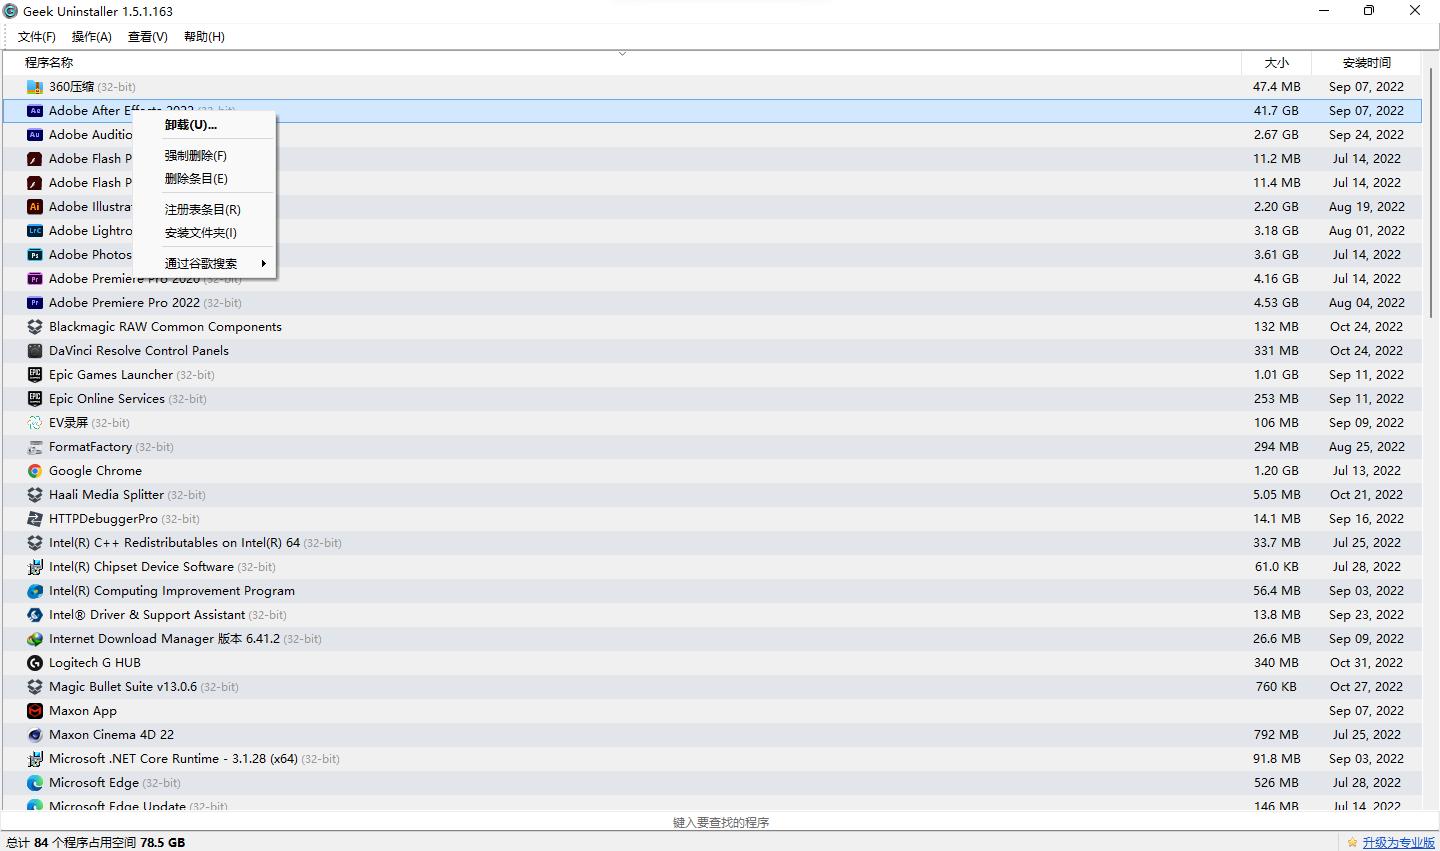The image size is (1440, 851).
Task: Click the Internet Download Manager icon
Action: [35, 639]
